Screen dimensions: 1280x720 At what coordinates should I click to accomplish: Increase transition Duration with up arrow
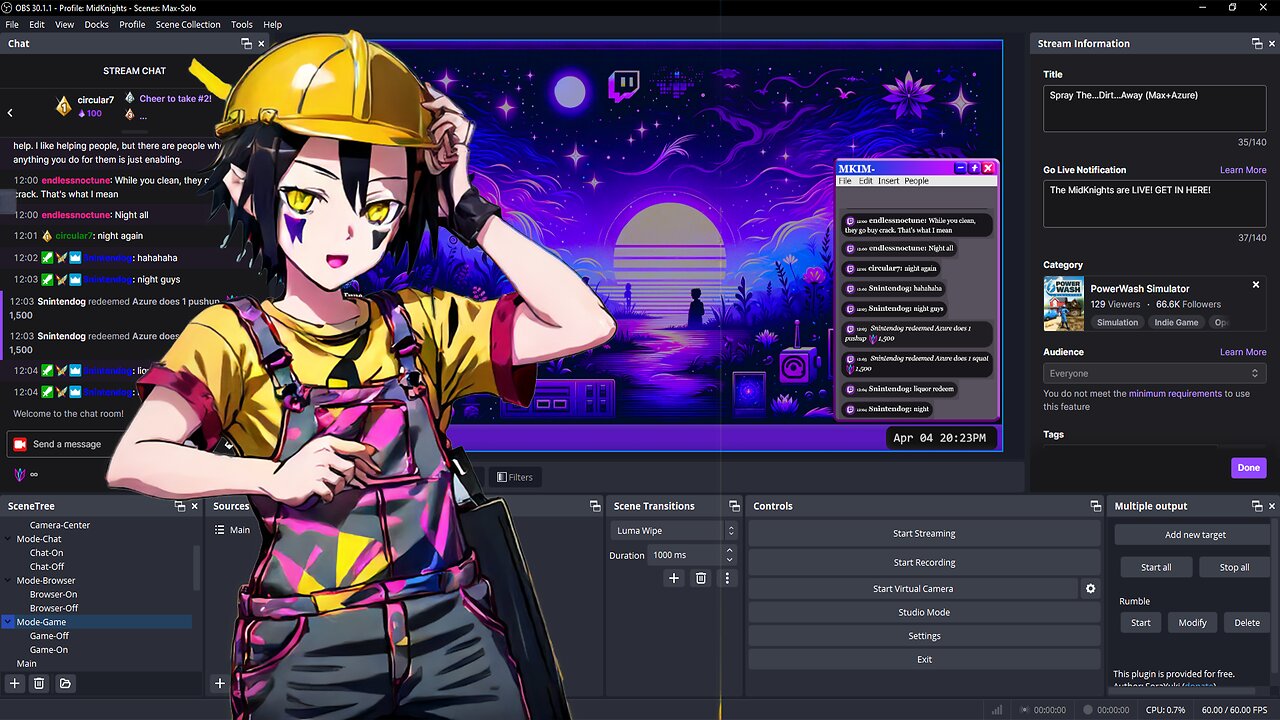(729, 550)
